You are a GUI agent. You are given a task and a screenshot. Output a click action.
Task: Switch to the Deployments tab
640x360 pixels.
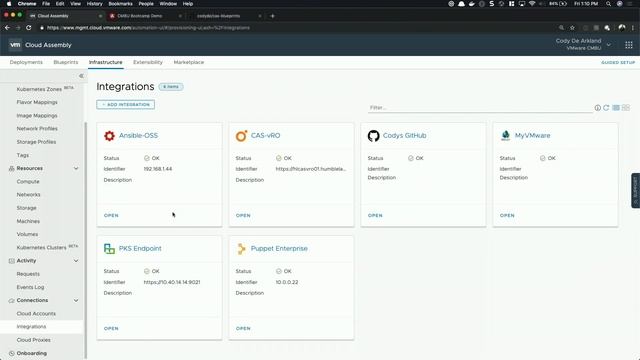pos(26,62)
